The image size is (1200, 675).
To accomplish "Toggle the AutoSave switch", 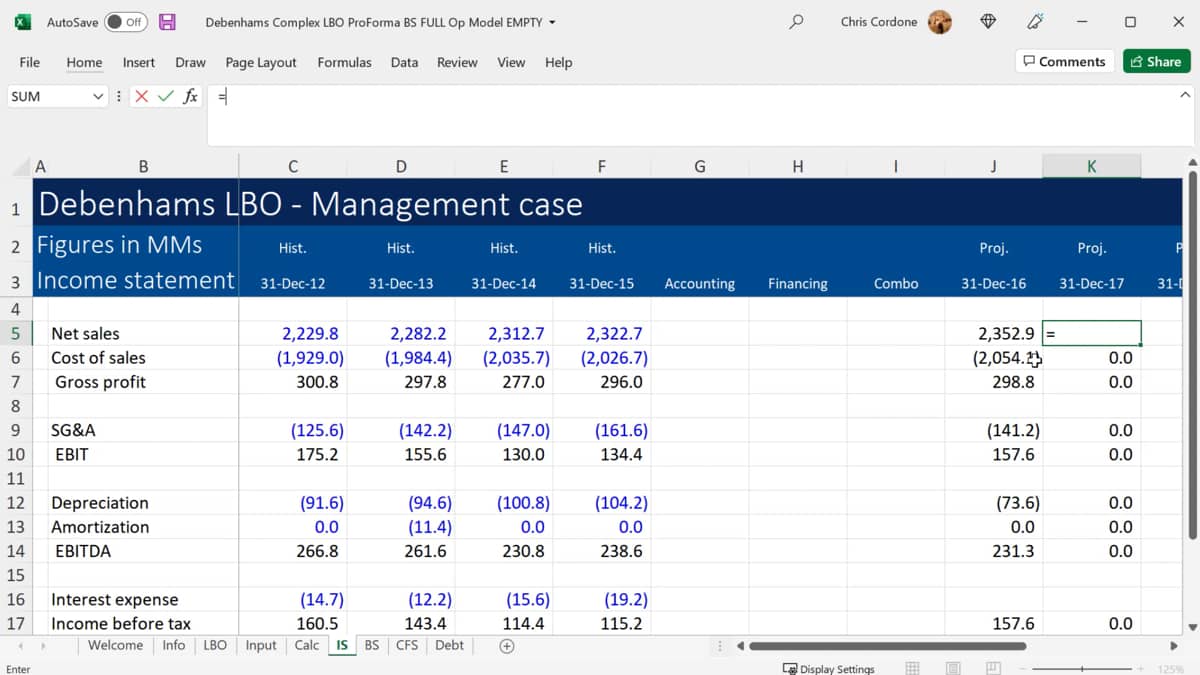I will point(125,22).
